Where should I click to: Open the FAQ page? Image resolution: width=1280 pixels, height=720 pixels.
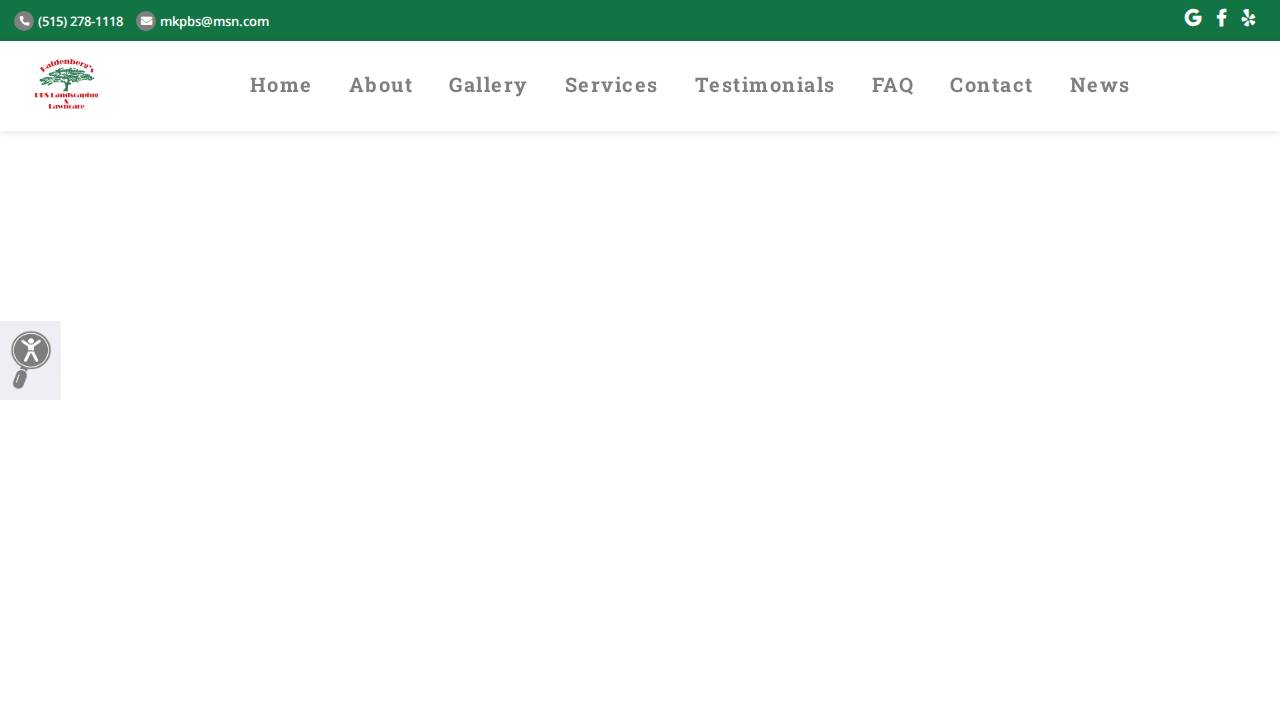pyautogui.click(x=893, y=85)
